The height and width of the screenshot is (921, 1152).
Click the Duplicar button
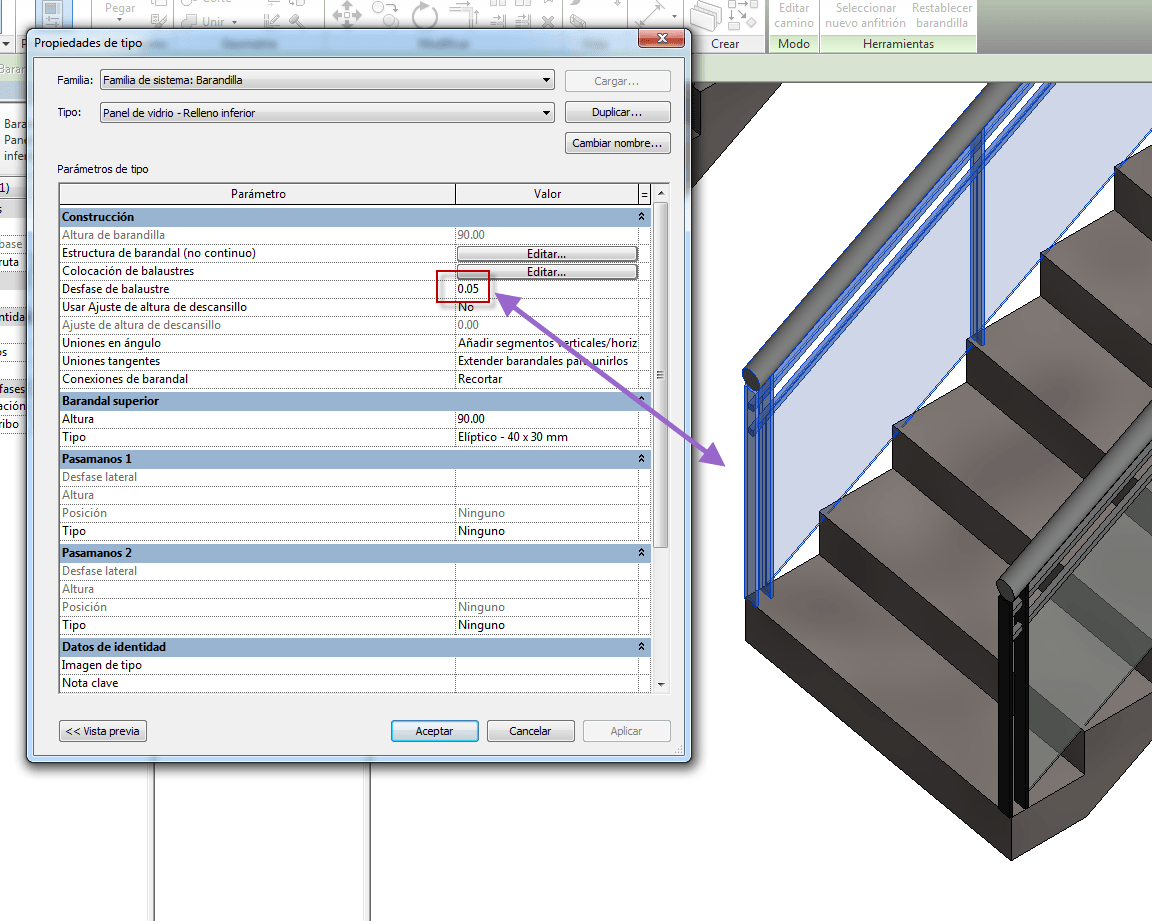[617, 112]
